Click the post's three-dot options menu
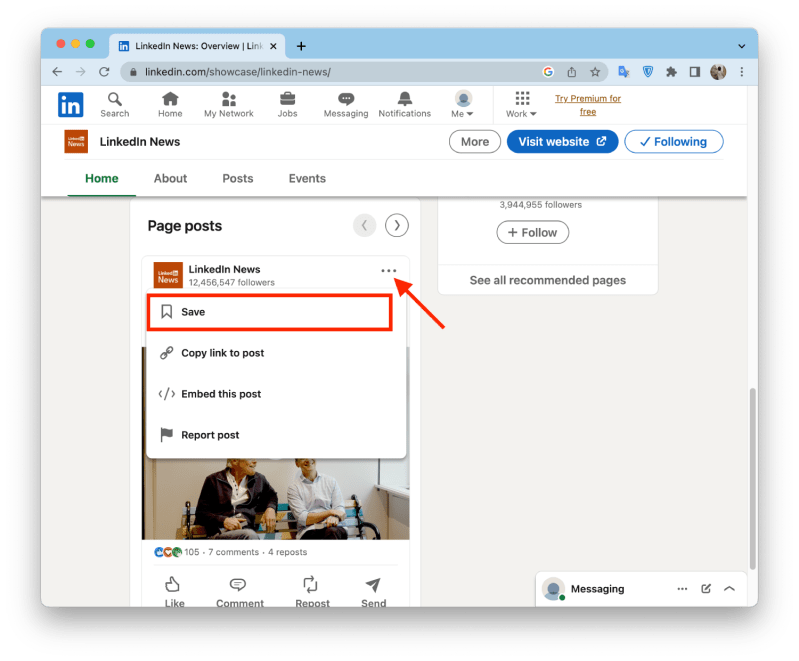 388,271
